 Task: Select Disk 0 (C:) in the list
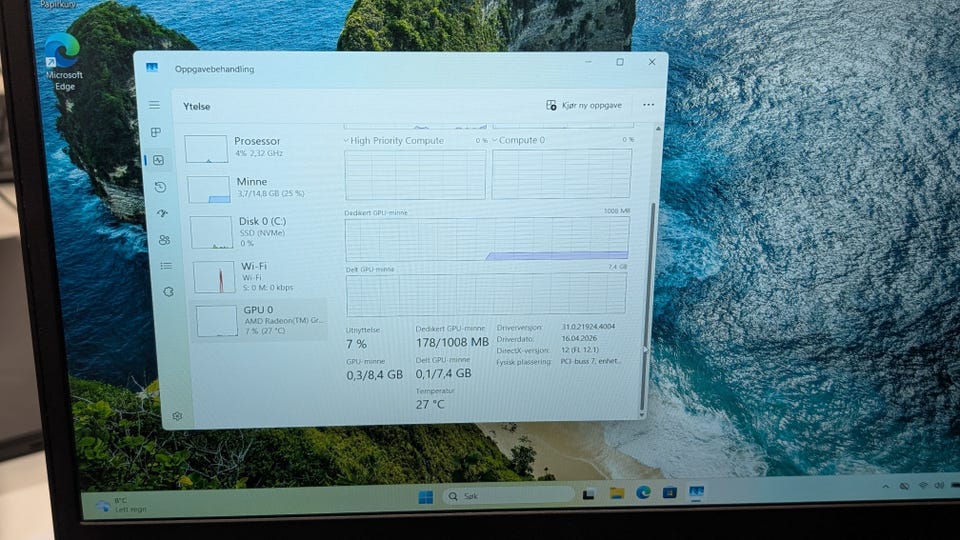(259, 231)
